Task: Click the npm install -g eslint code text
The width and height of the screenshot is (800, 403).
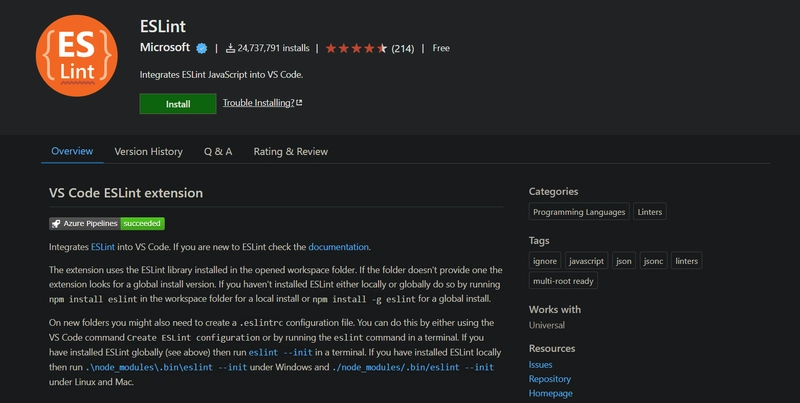Action: click(x=364, y=299)
